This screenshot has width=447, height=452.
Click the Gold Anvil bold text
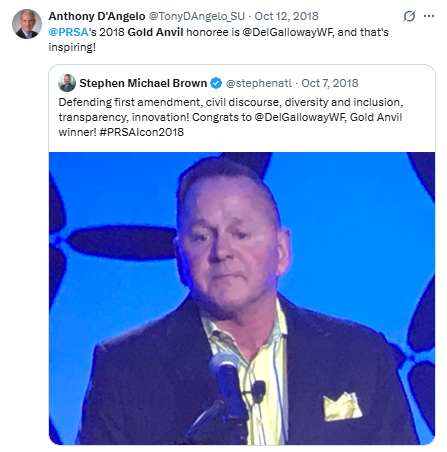click(155, 32)
